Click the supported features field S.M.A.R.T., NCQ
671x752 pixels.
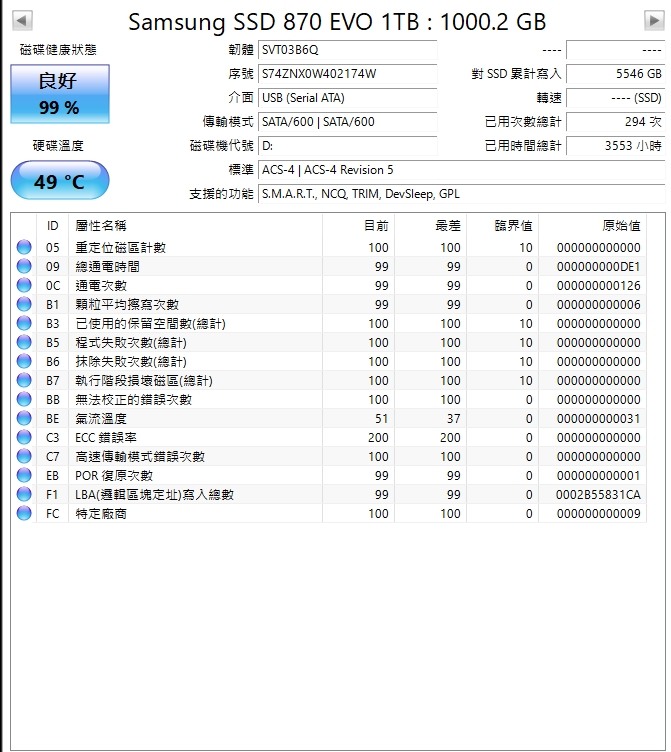point(461,194)
